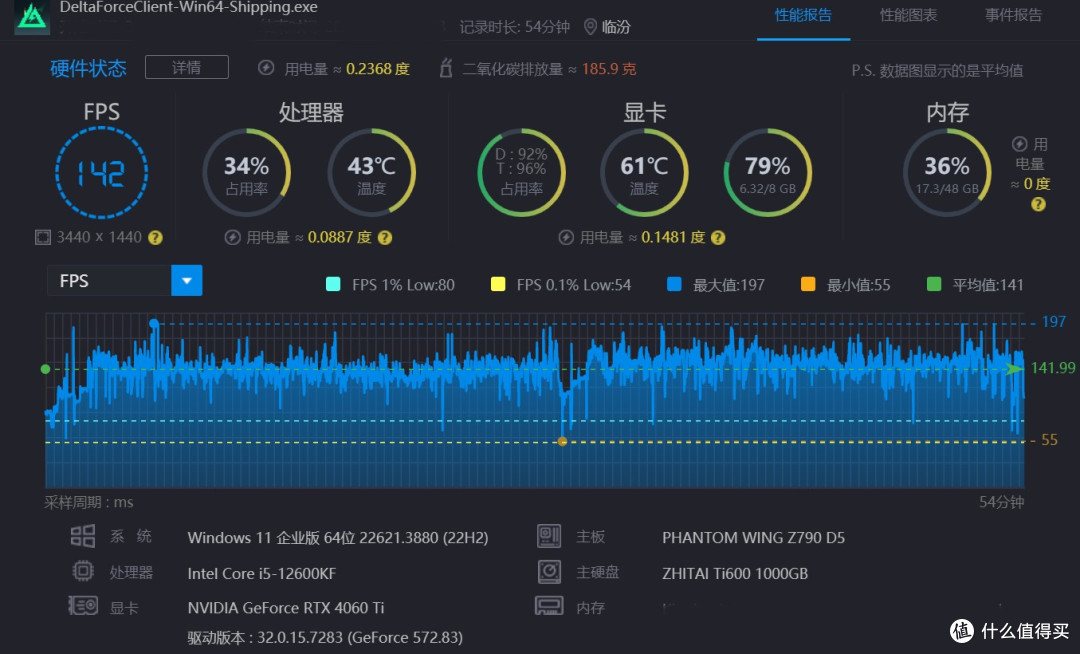Click help icon under memory 0 度
The height and width of the screenshot is (654, 1080).
pos(1038,204)
